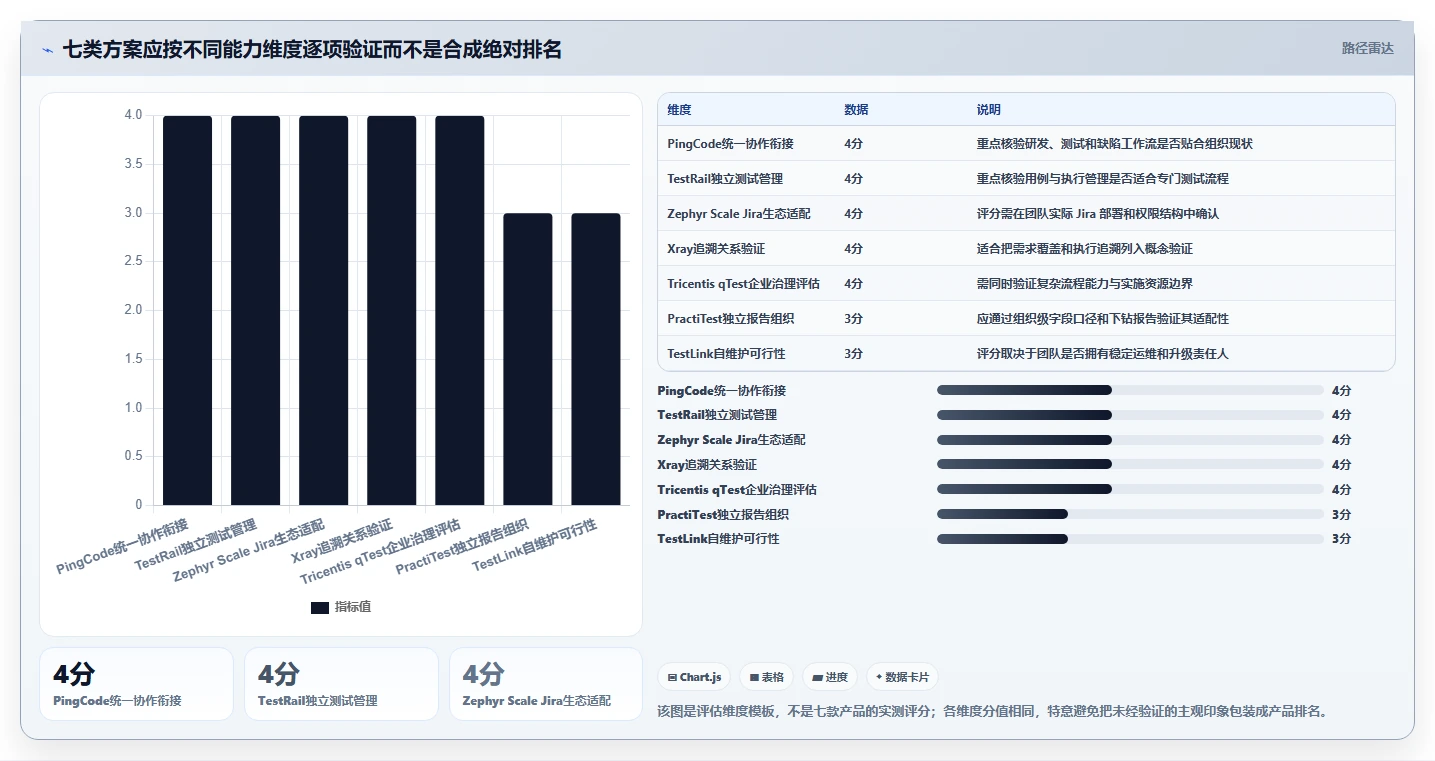Select the TestRail独立测试管理 cell in the table
The height and width of the screenshot is (761, 1435).
(725, 179)
